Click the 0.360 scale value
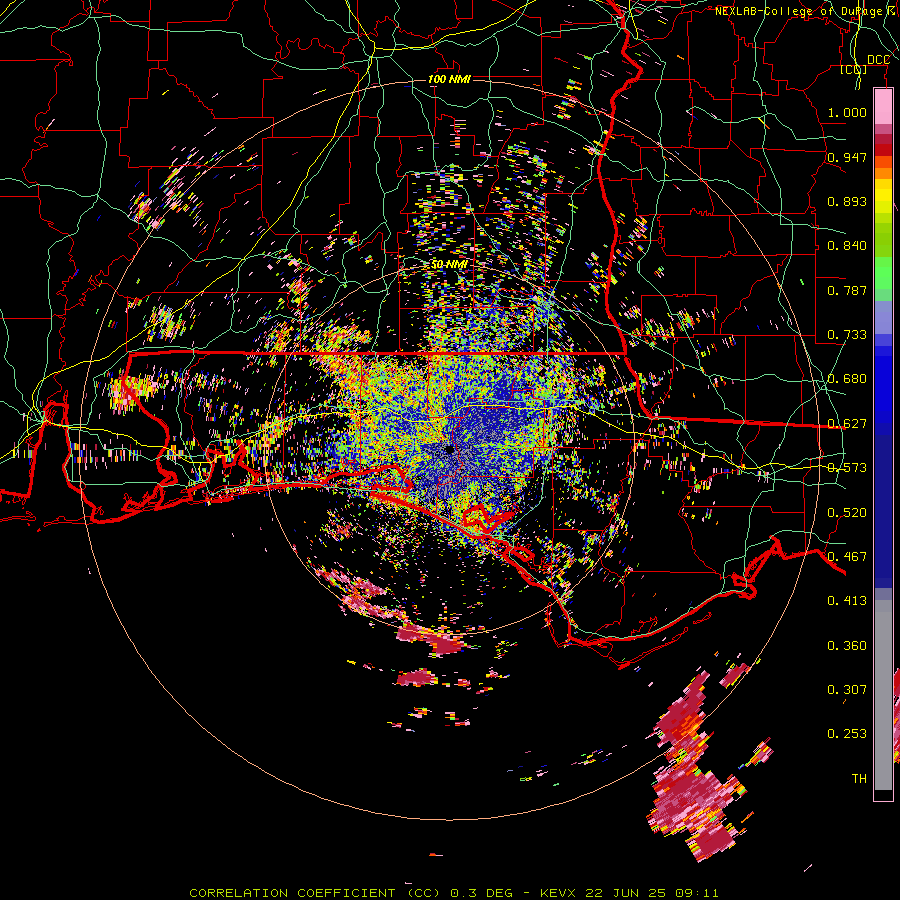The height and width of the screenshot is (900, 900). click(x=847, y=646)
